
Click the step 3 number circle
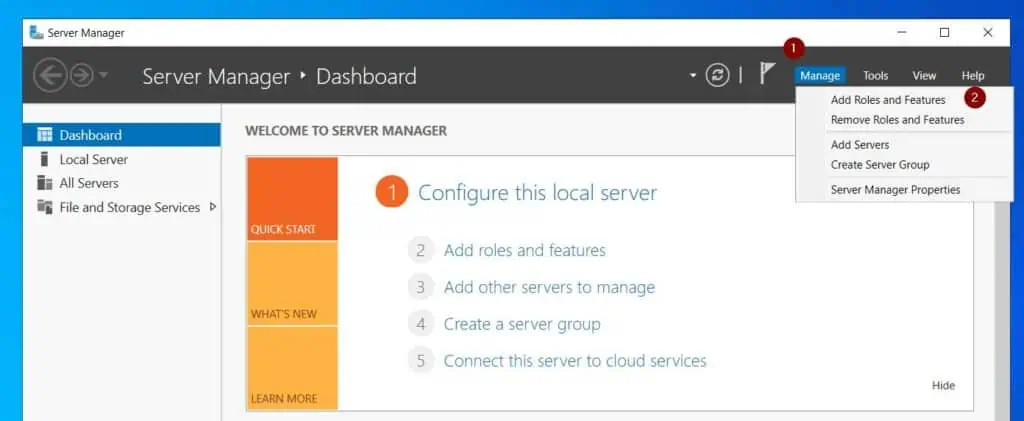coord(421,287)
